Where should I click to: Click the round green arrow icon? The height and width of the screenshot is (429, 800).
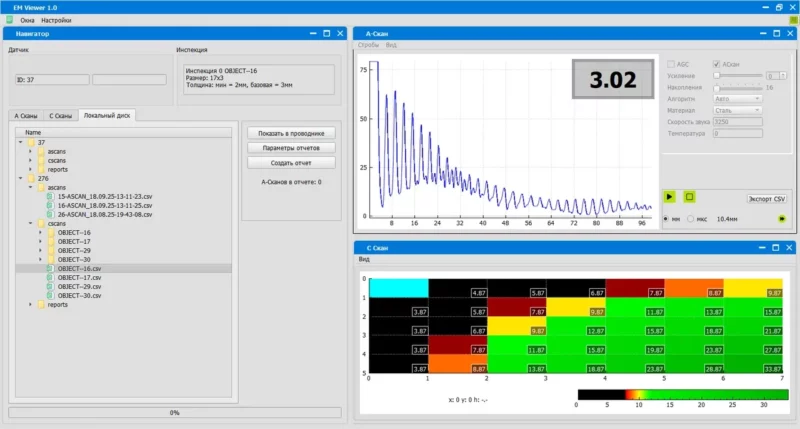[x=782, y=217]
